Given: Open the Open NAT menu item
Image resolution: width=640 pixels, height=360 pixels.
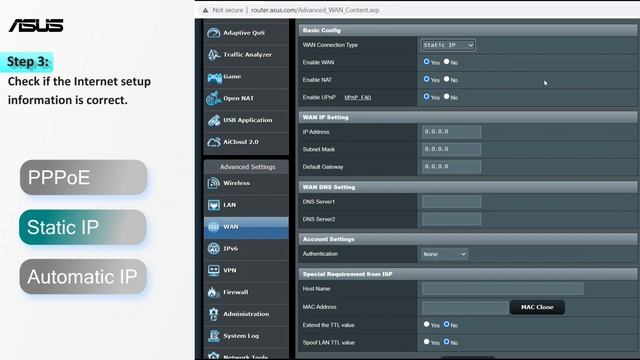Looking at the screenshot, I should tap(246, 98).
